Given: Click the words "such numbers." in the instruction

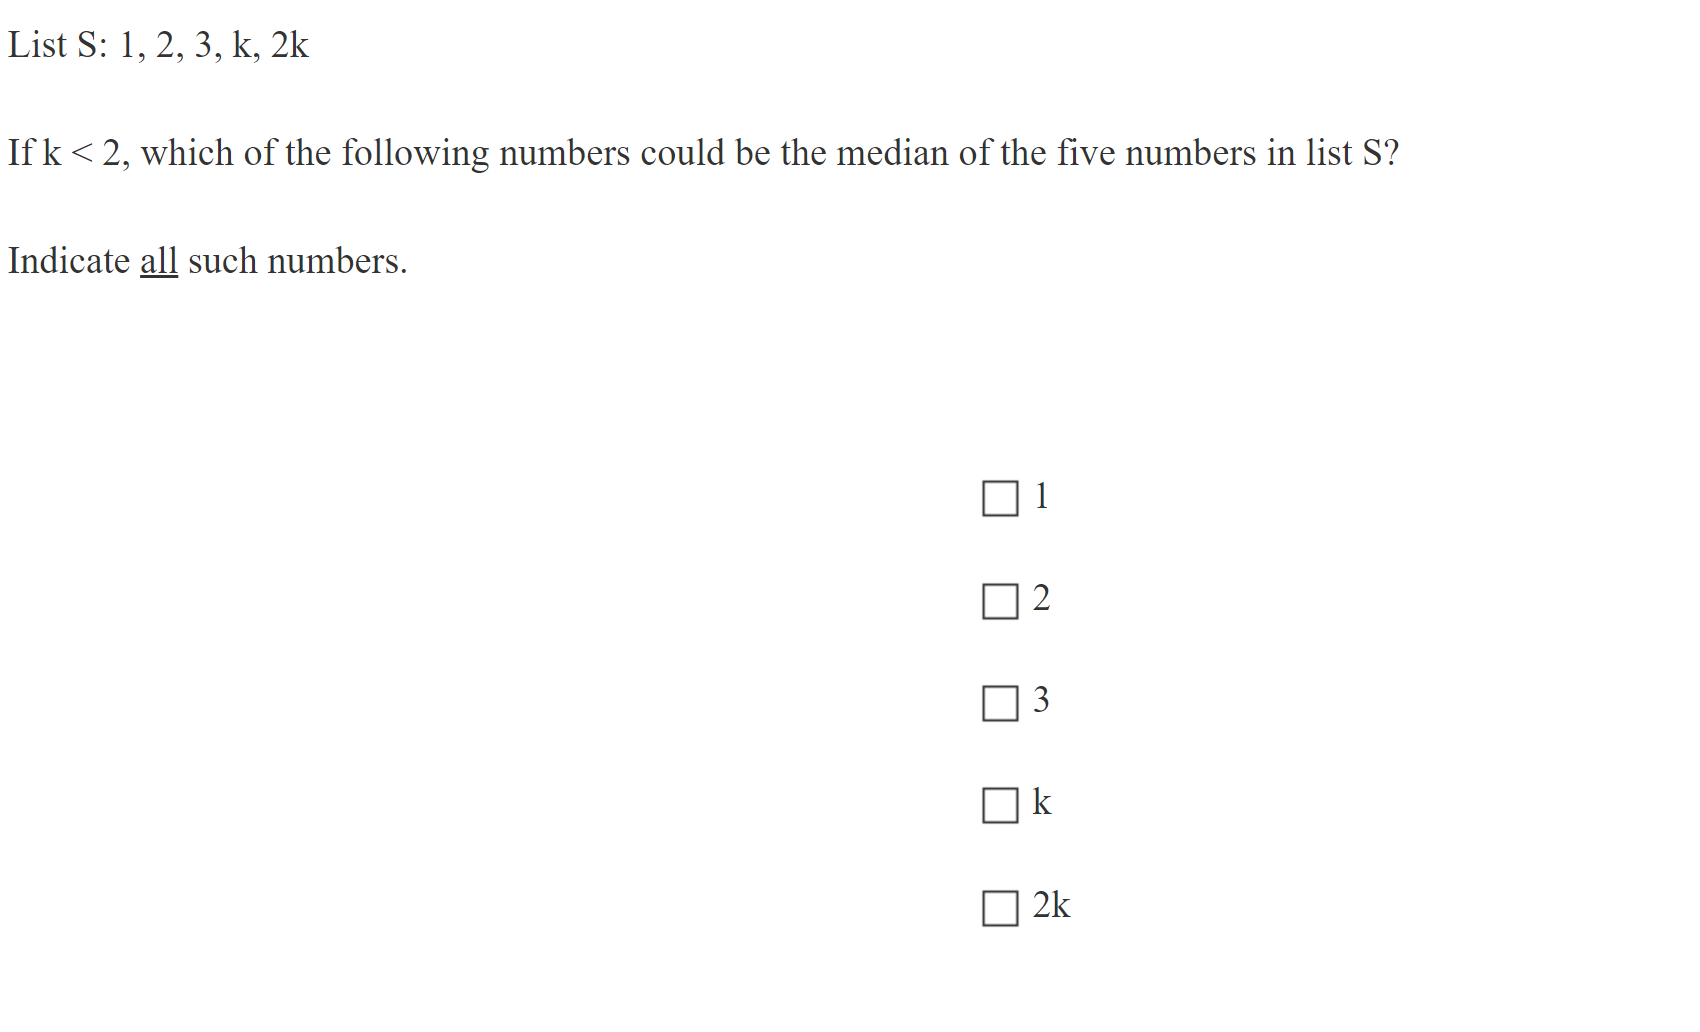Looking at the screenshot, I should pos(297,261).
